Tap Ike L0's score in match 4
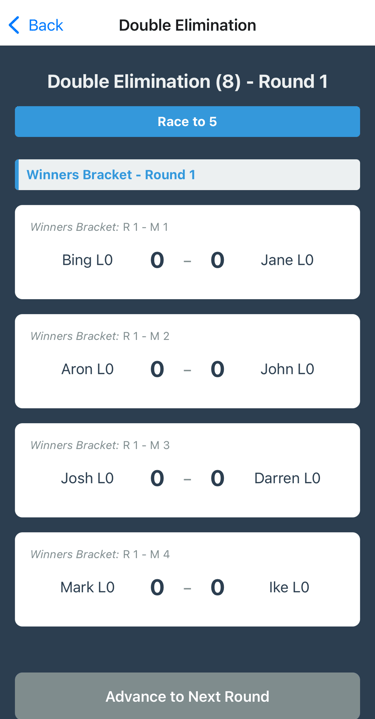 [x=217, y=587]
